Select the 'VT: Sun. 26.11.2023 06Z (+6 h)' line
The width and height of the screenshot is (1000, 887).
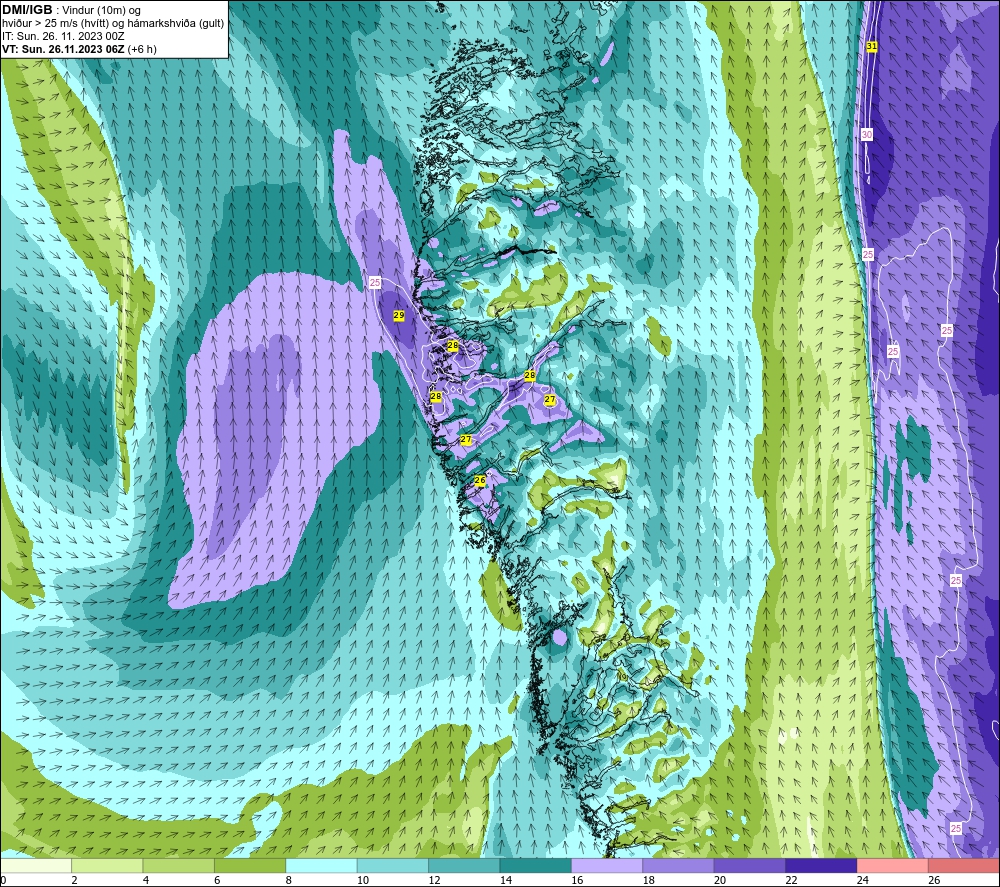pos(79,49)
